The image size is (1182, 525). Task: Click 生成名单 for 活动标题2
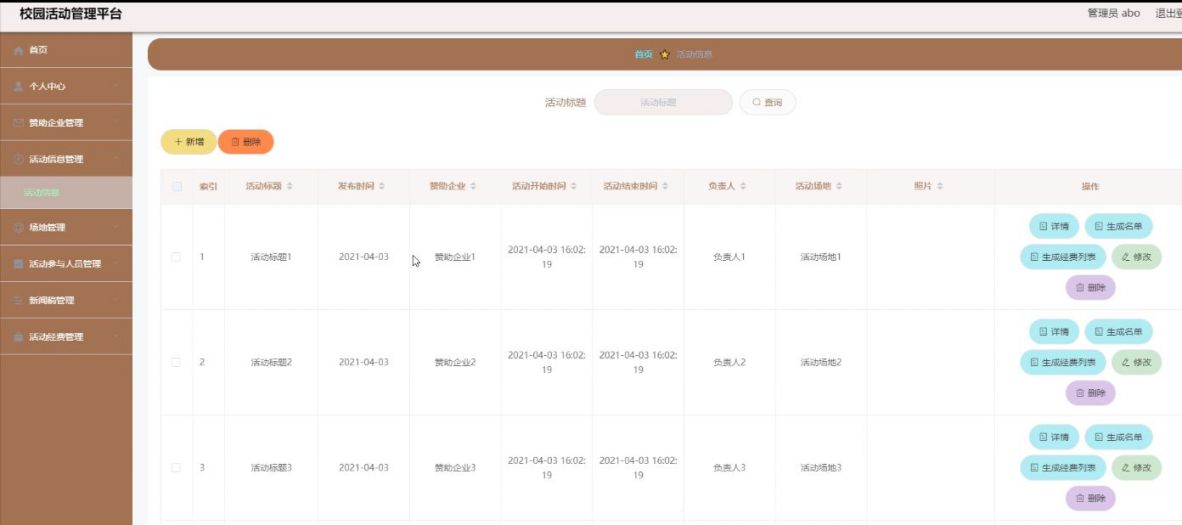1118,331
